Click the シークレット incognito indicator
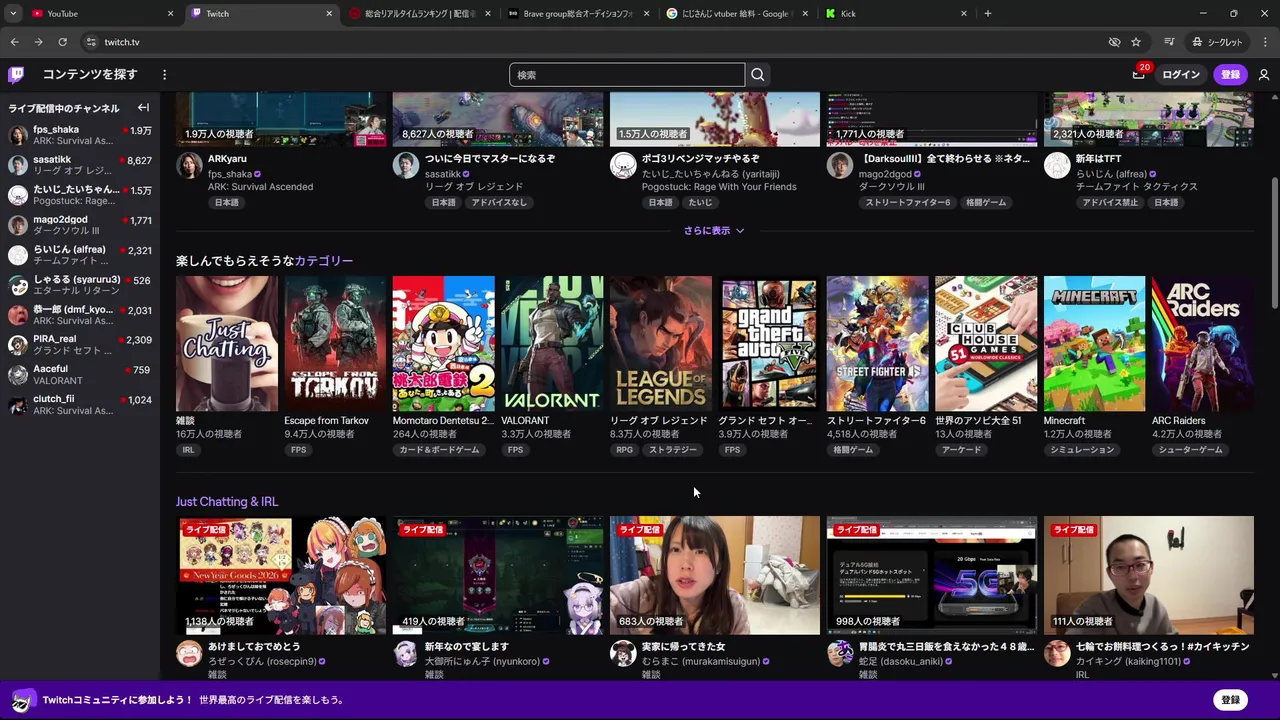This screenshot has width=1280, height=720. (x=1216, y=42)
